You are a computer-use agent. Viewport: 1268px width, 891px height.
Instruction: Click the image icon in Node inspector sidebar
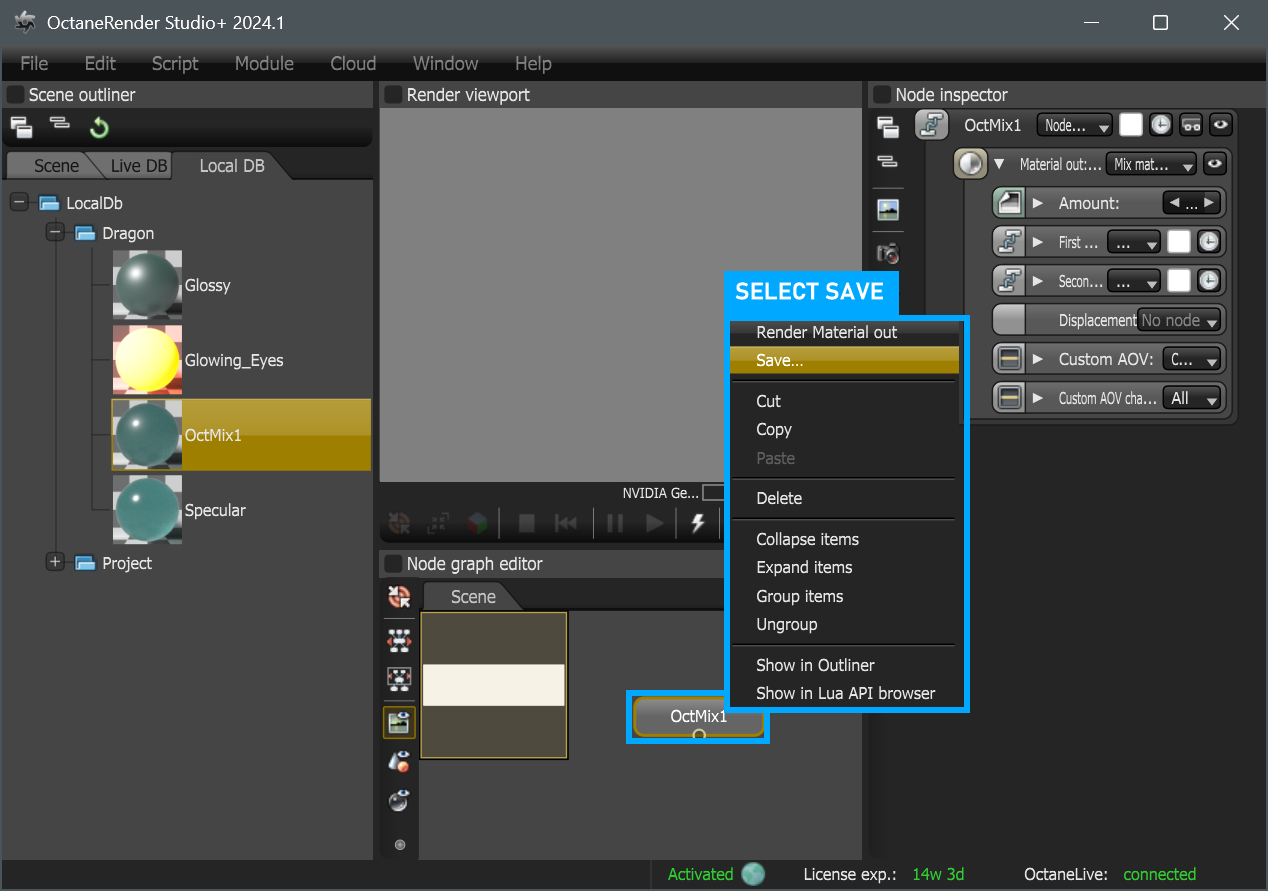[x=887, y=210]
